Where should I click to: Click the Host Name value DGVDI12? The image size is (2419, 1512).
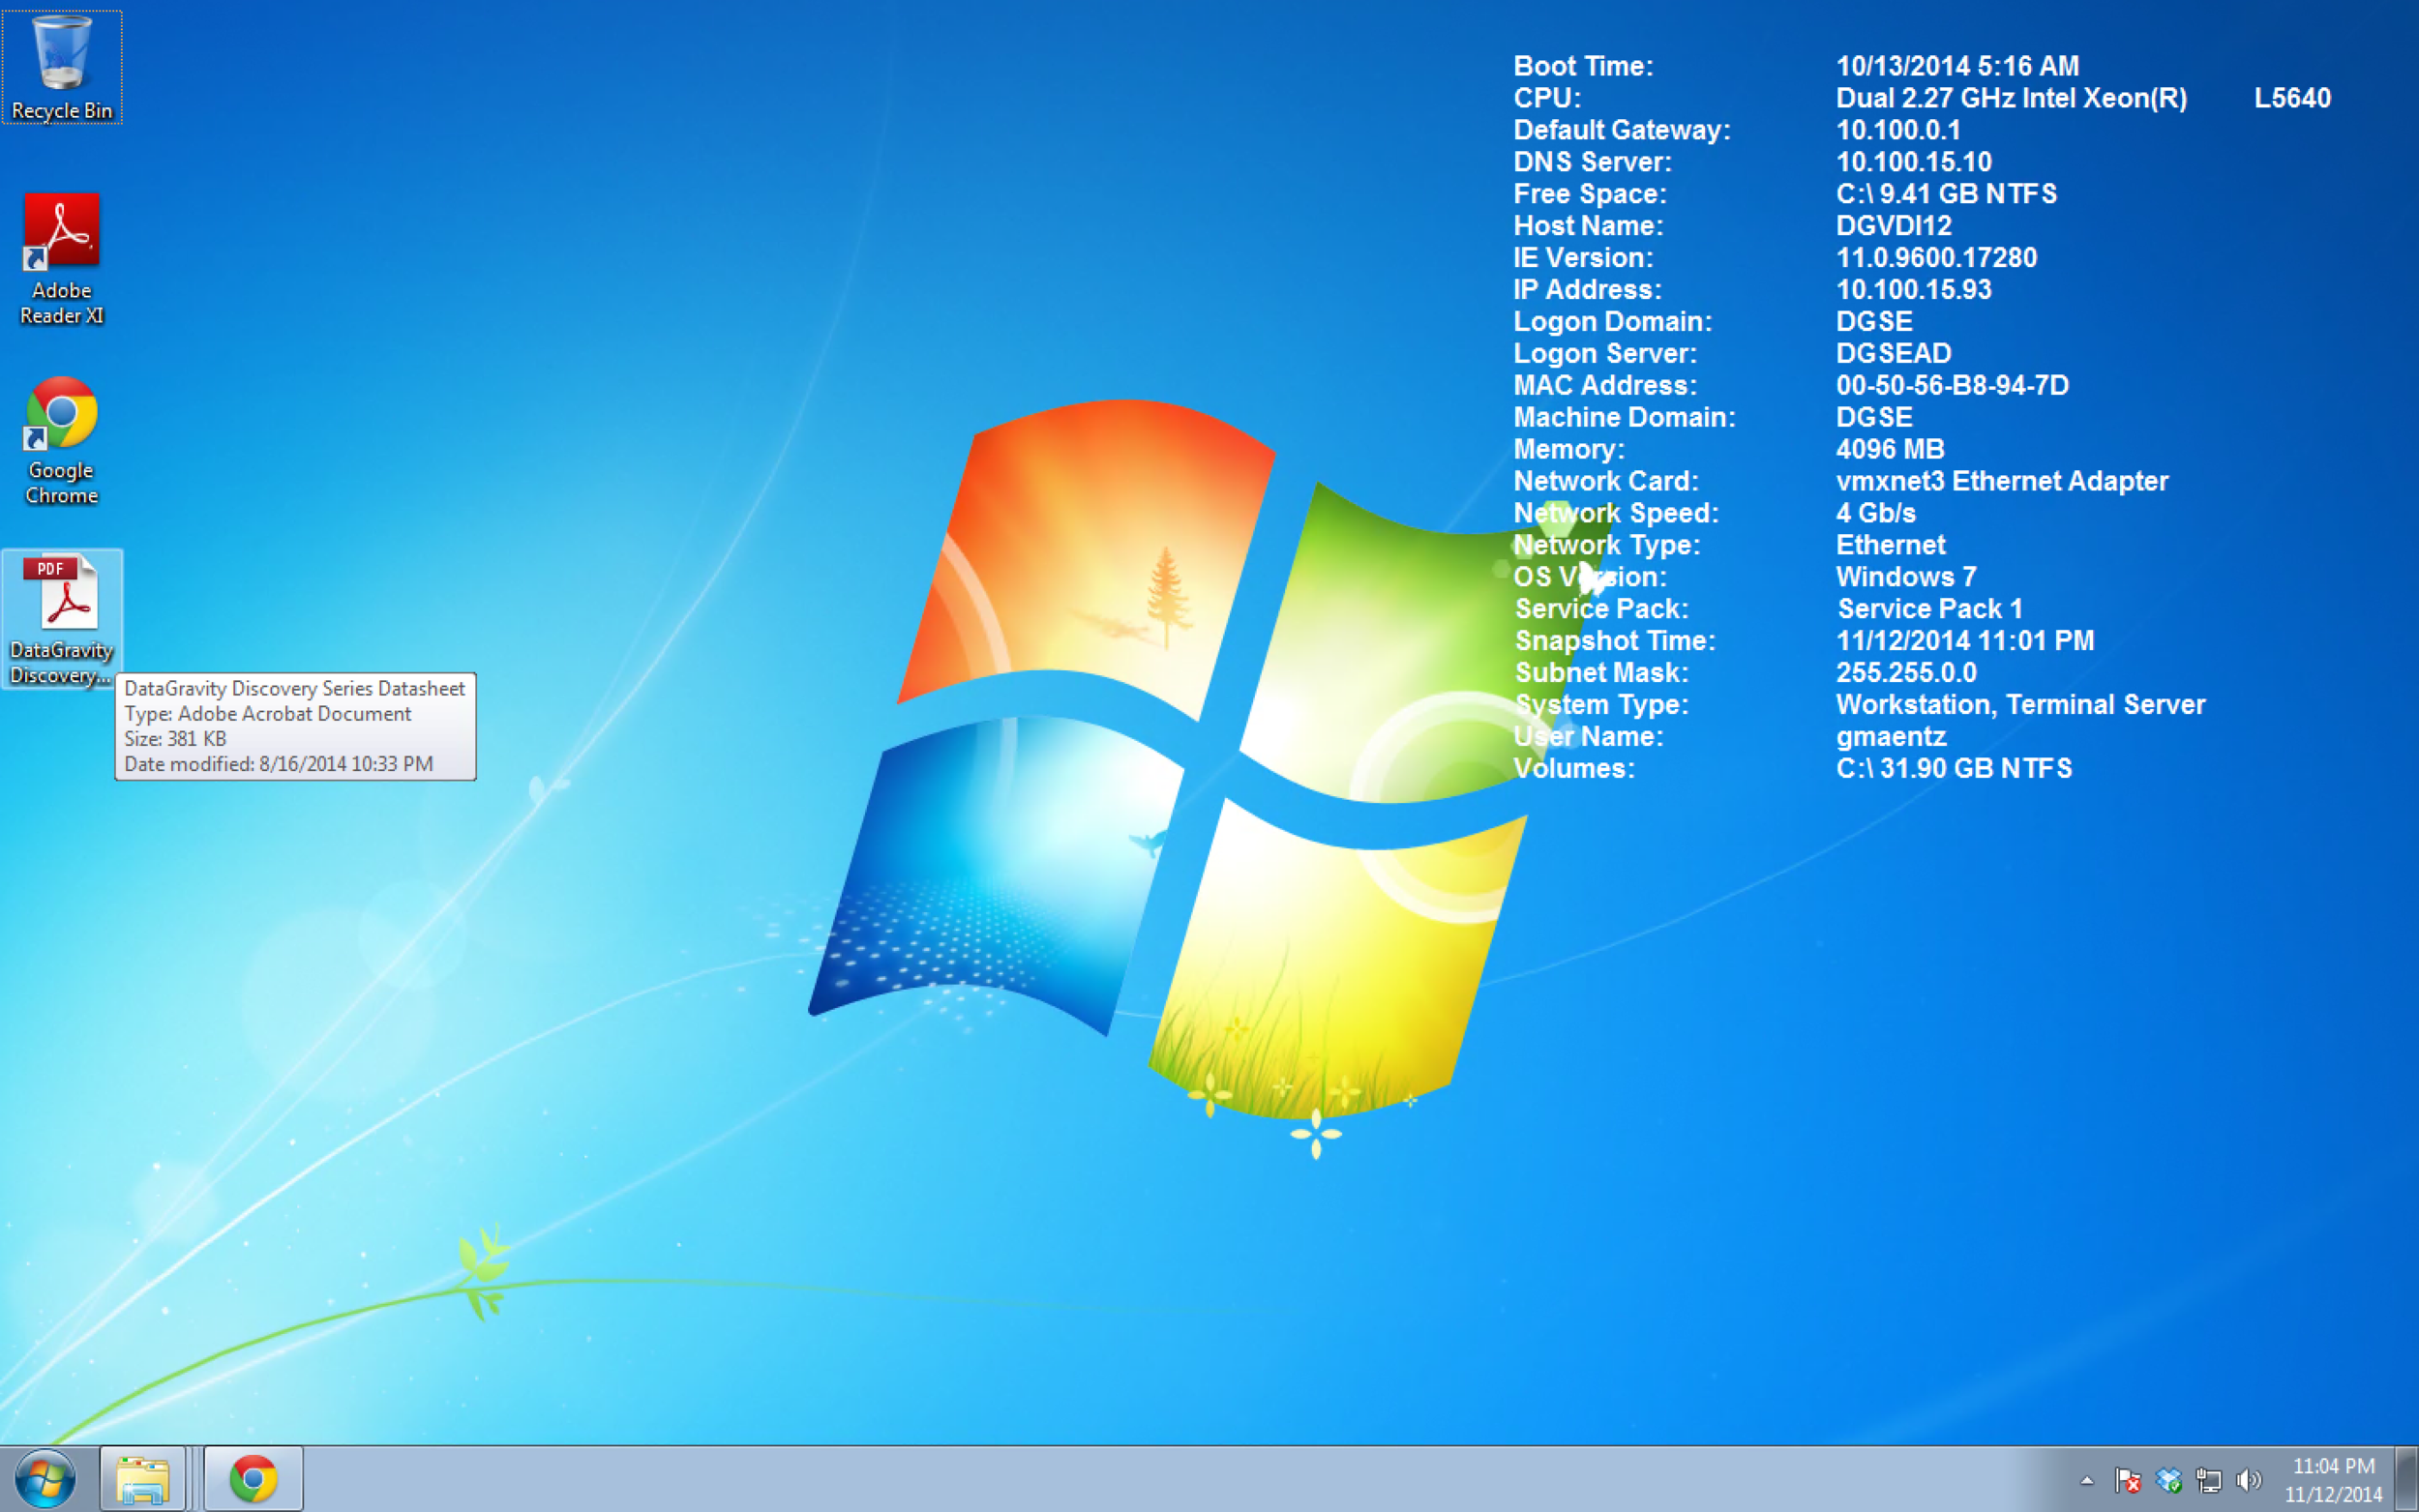tap(1893, 226)
